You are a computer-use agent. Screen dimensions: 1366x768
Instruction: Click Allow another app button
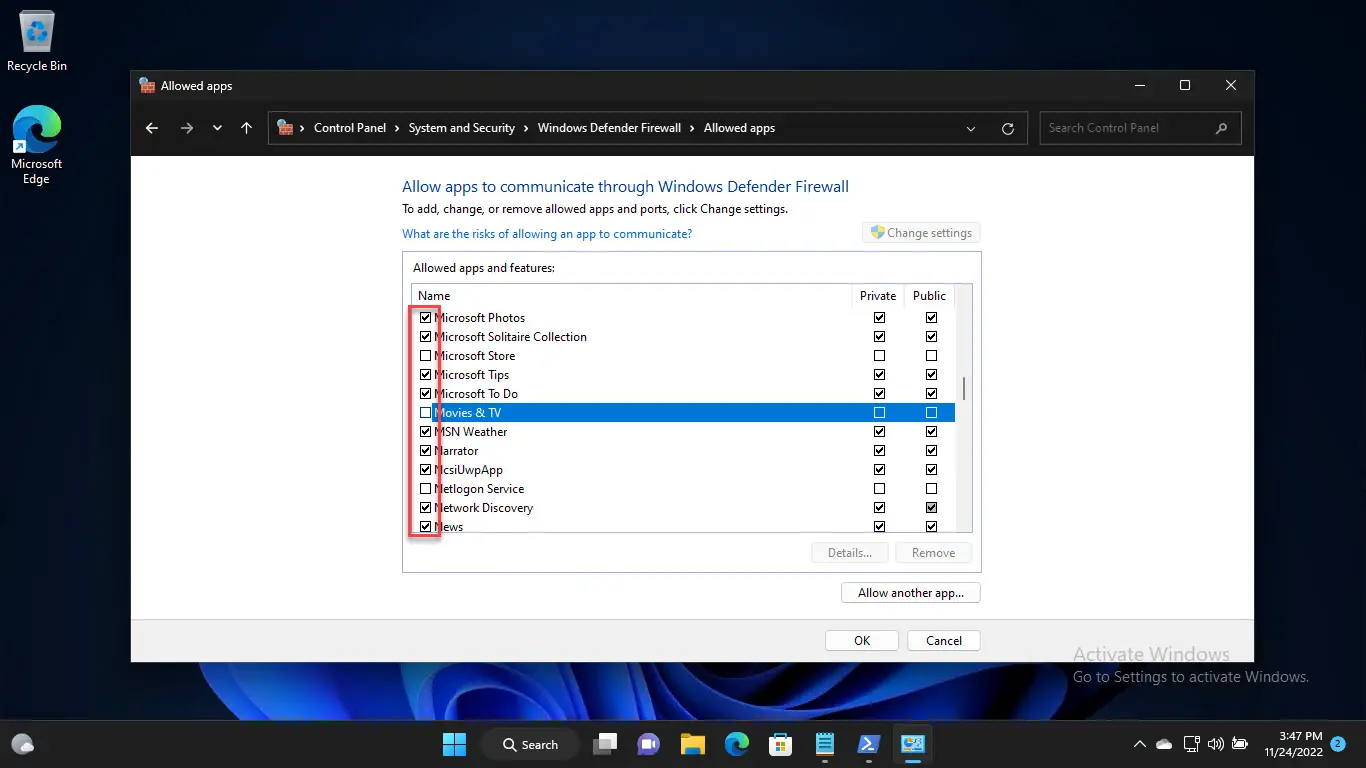pyautogui.click(x=911, y=593)
